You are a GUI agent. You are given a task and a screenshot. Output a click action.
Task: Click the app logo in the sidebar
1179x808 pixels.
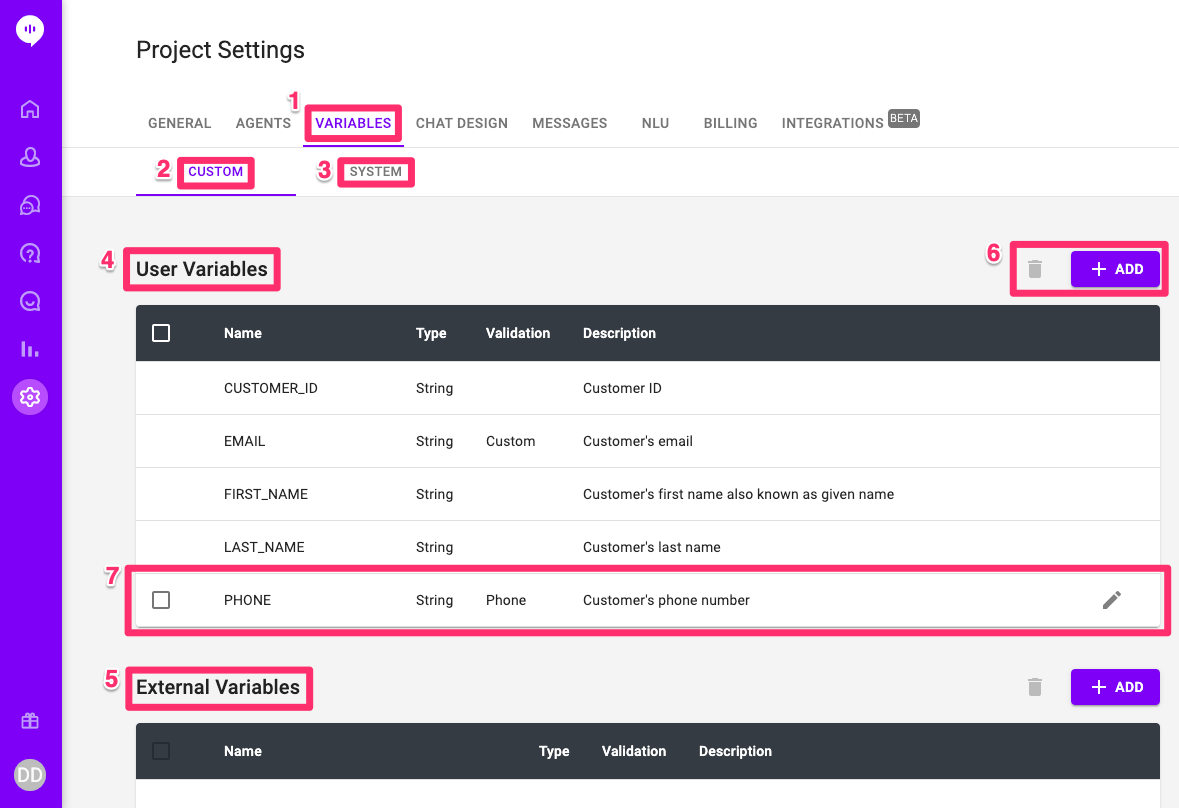pos(30,31)
